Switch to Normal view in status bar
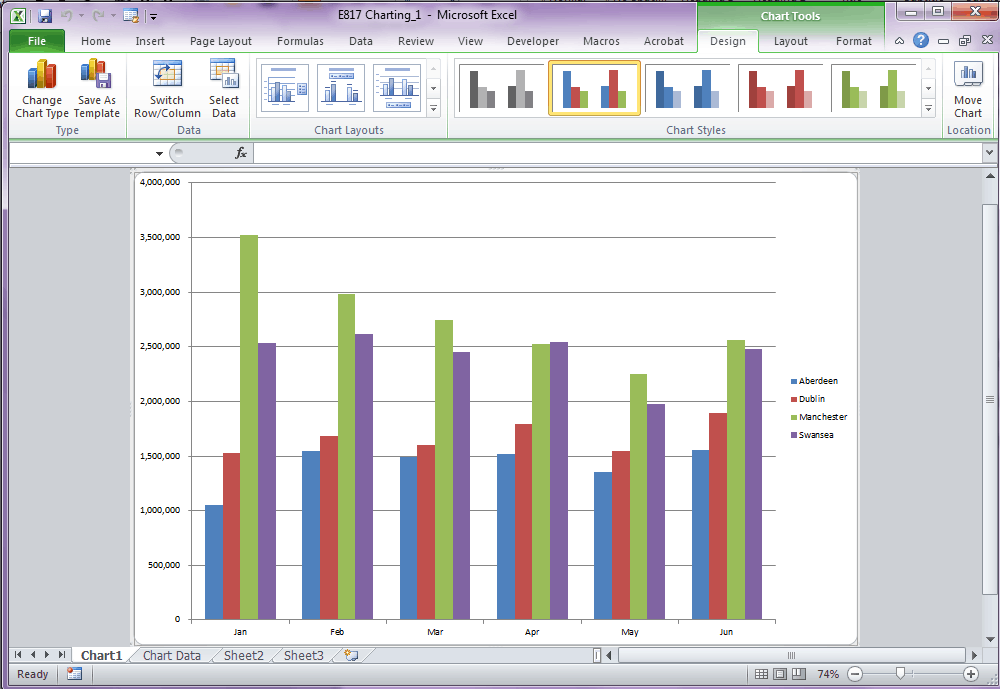 [x=761, y=674]
